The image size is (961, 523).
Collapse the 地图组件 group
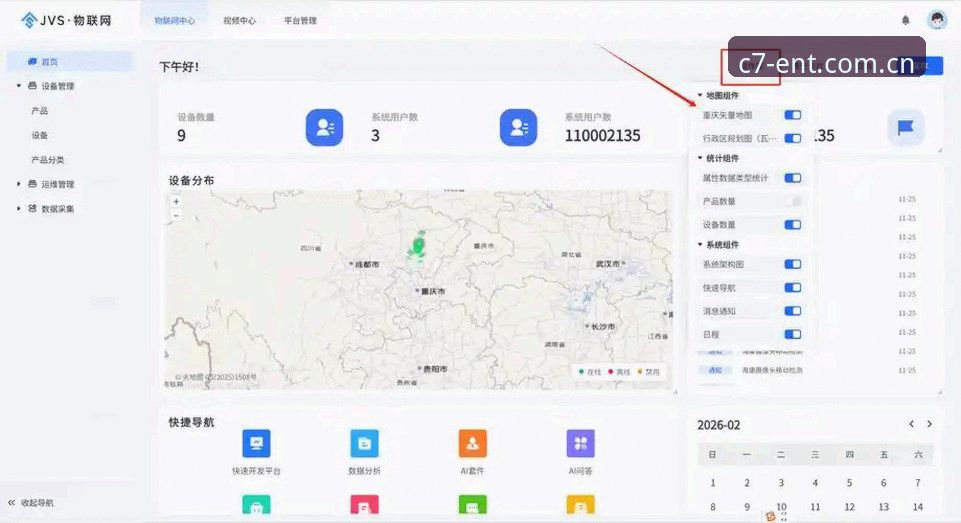(700, 95)
